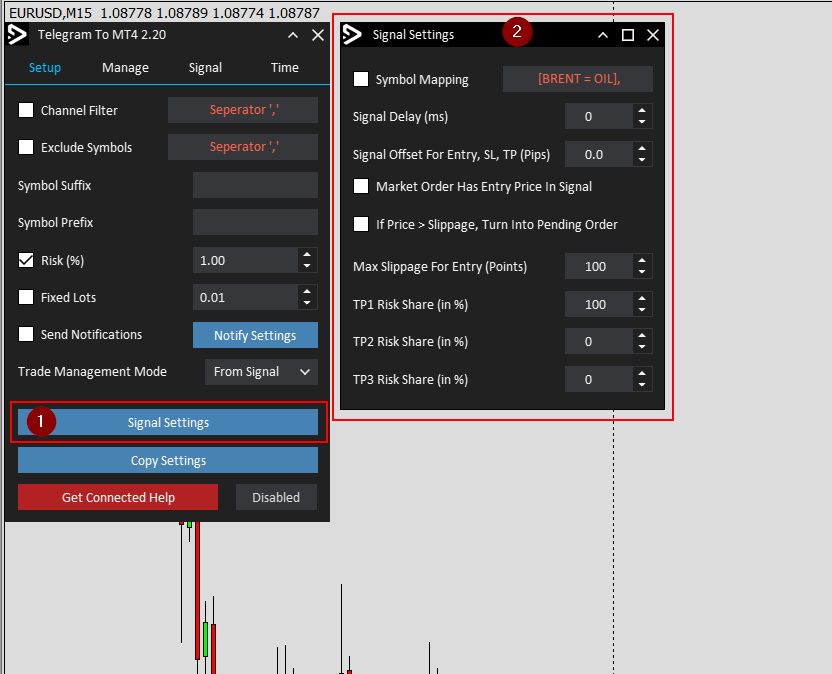Decrease TP1 Risk Share percentage
The width and height of the screenshot is (832, 674).
(642, 310)
